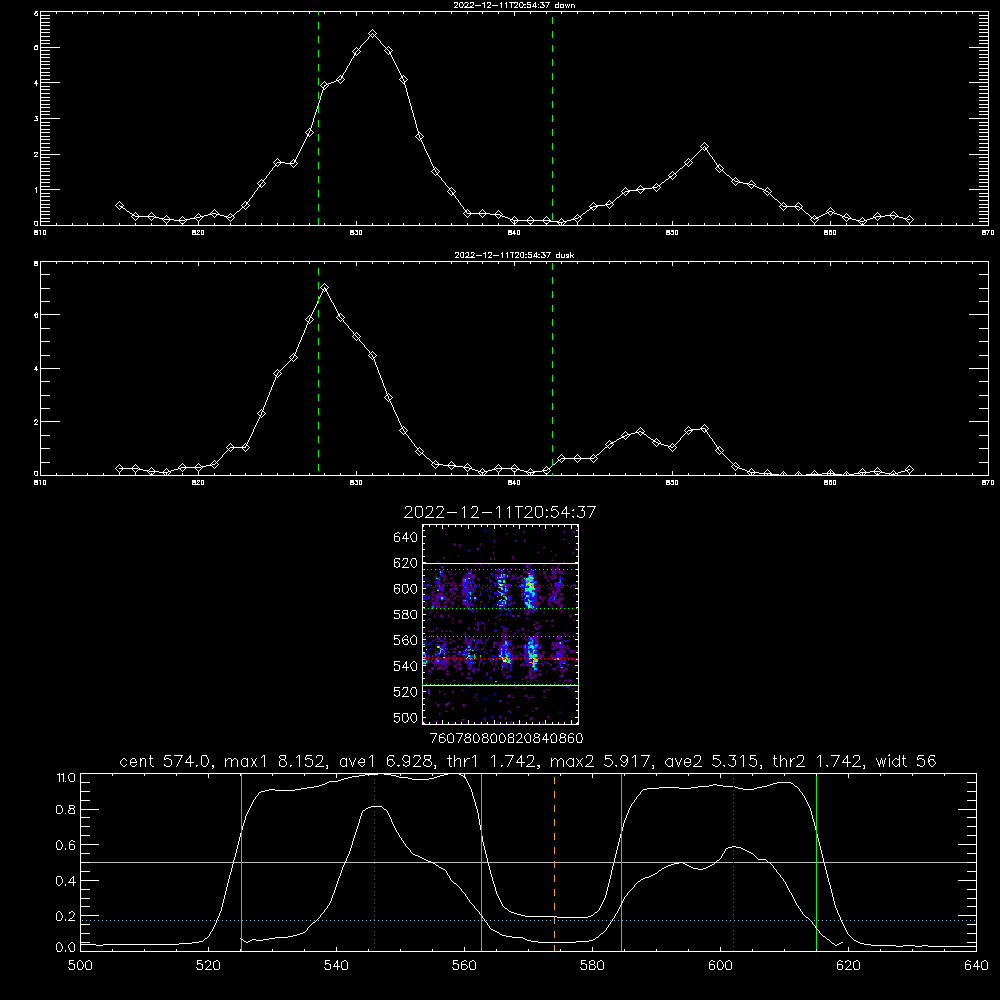
Task: Select the timestamp title above the spectral image
Action: (x=500, y=512)
